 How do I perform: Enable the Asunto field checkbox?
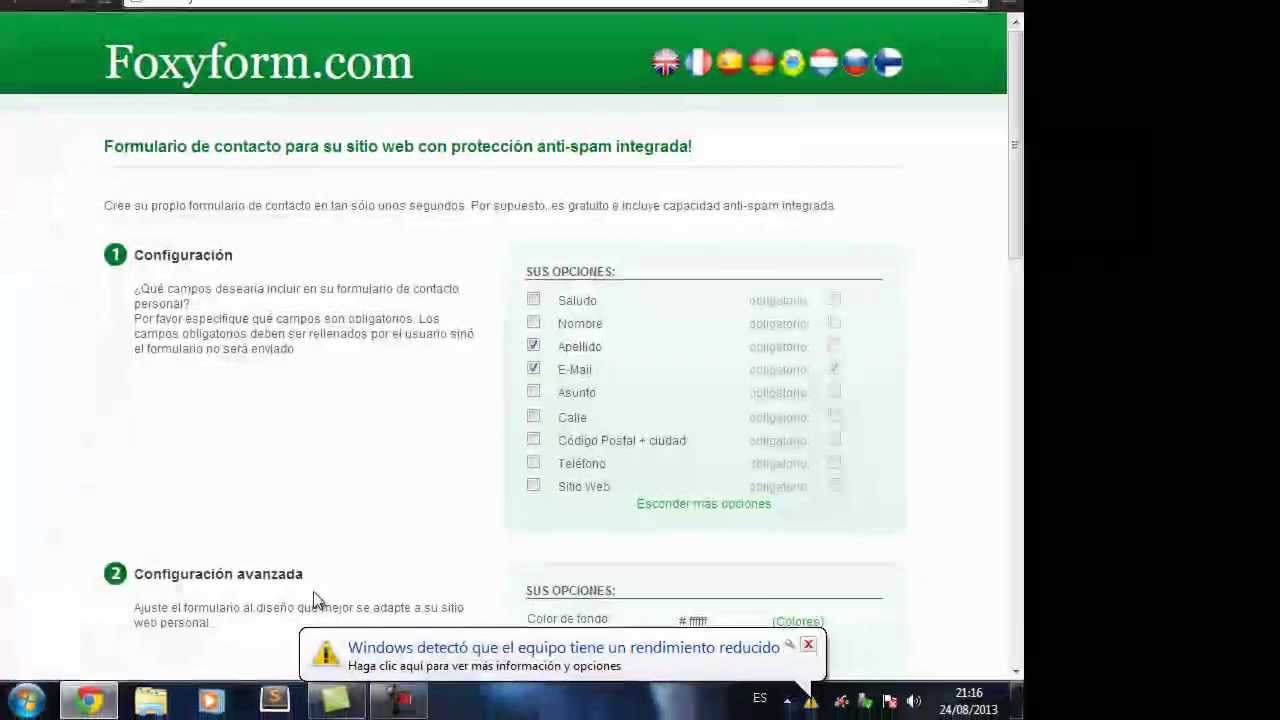pyautogui.click(x=533, y=391)
